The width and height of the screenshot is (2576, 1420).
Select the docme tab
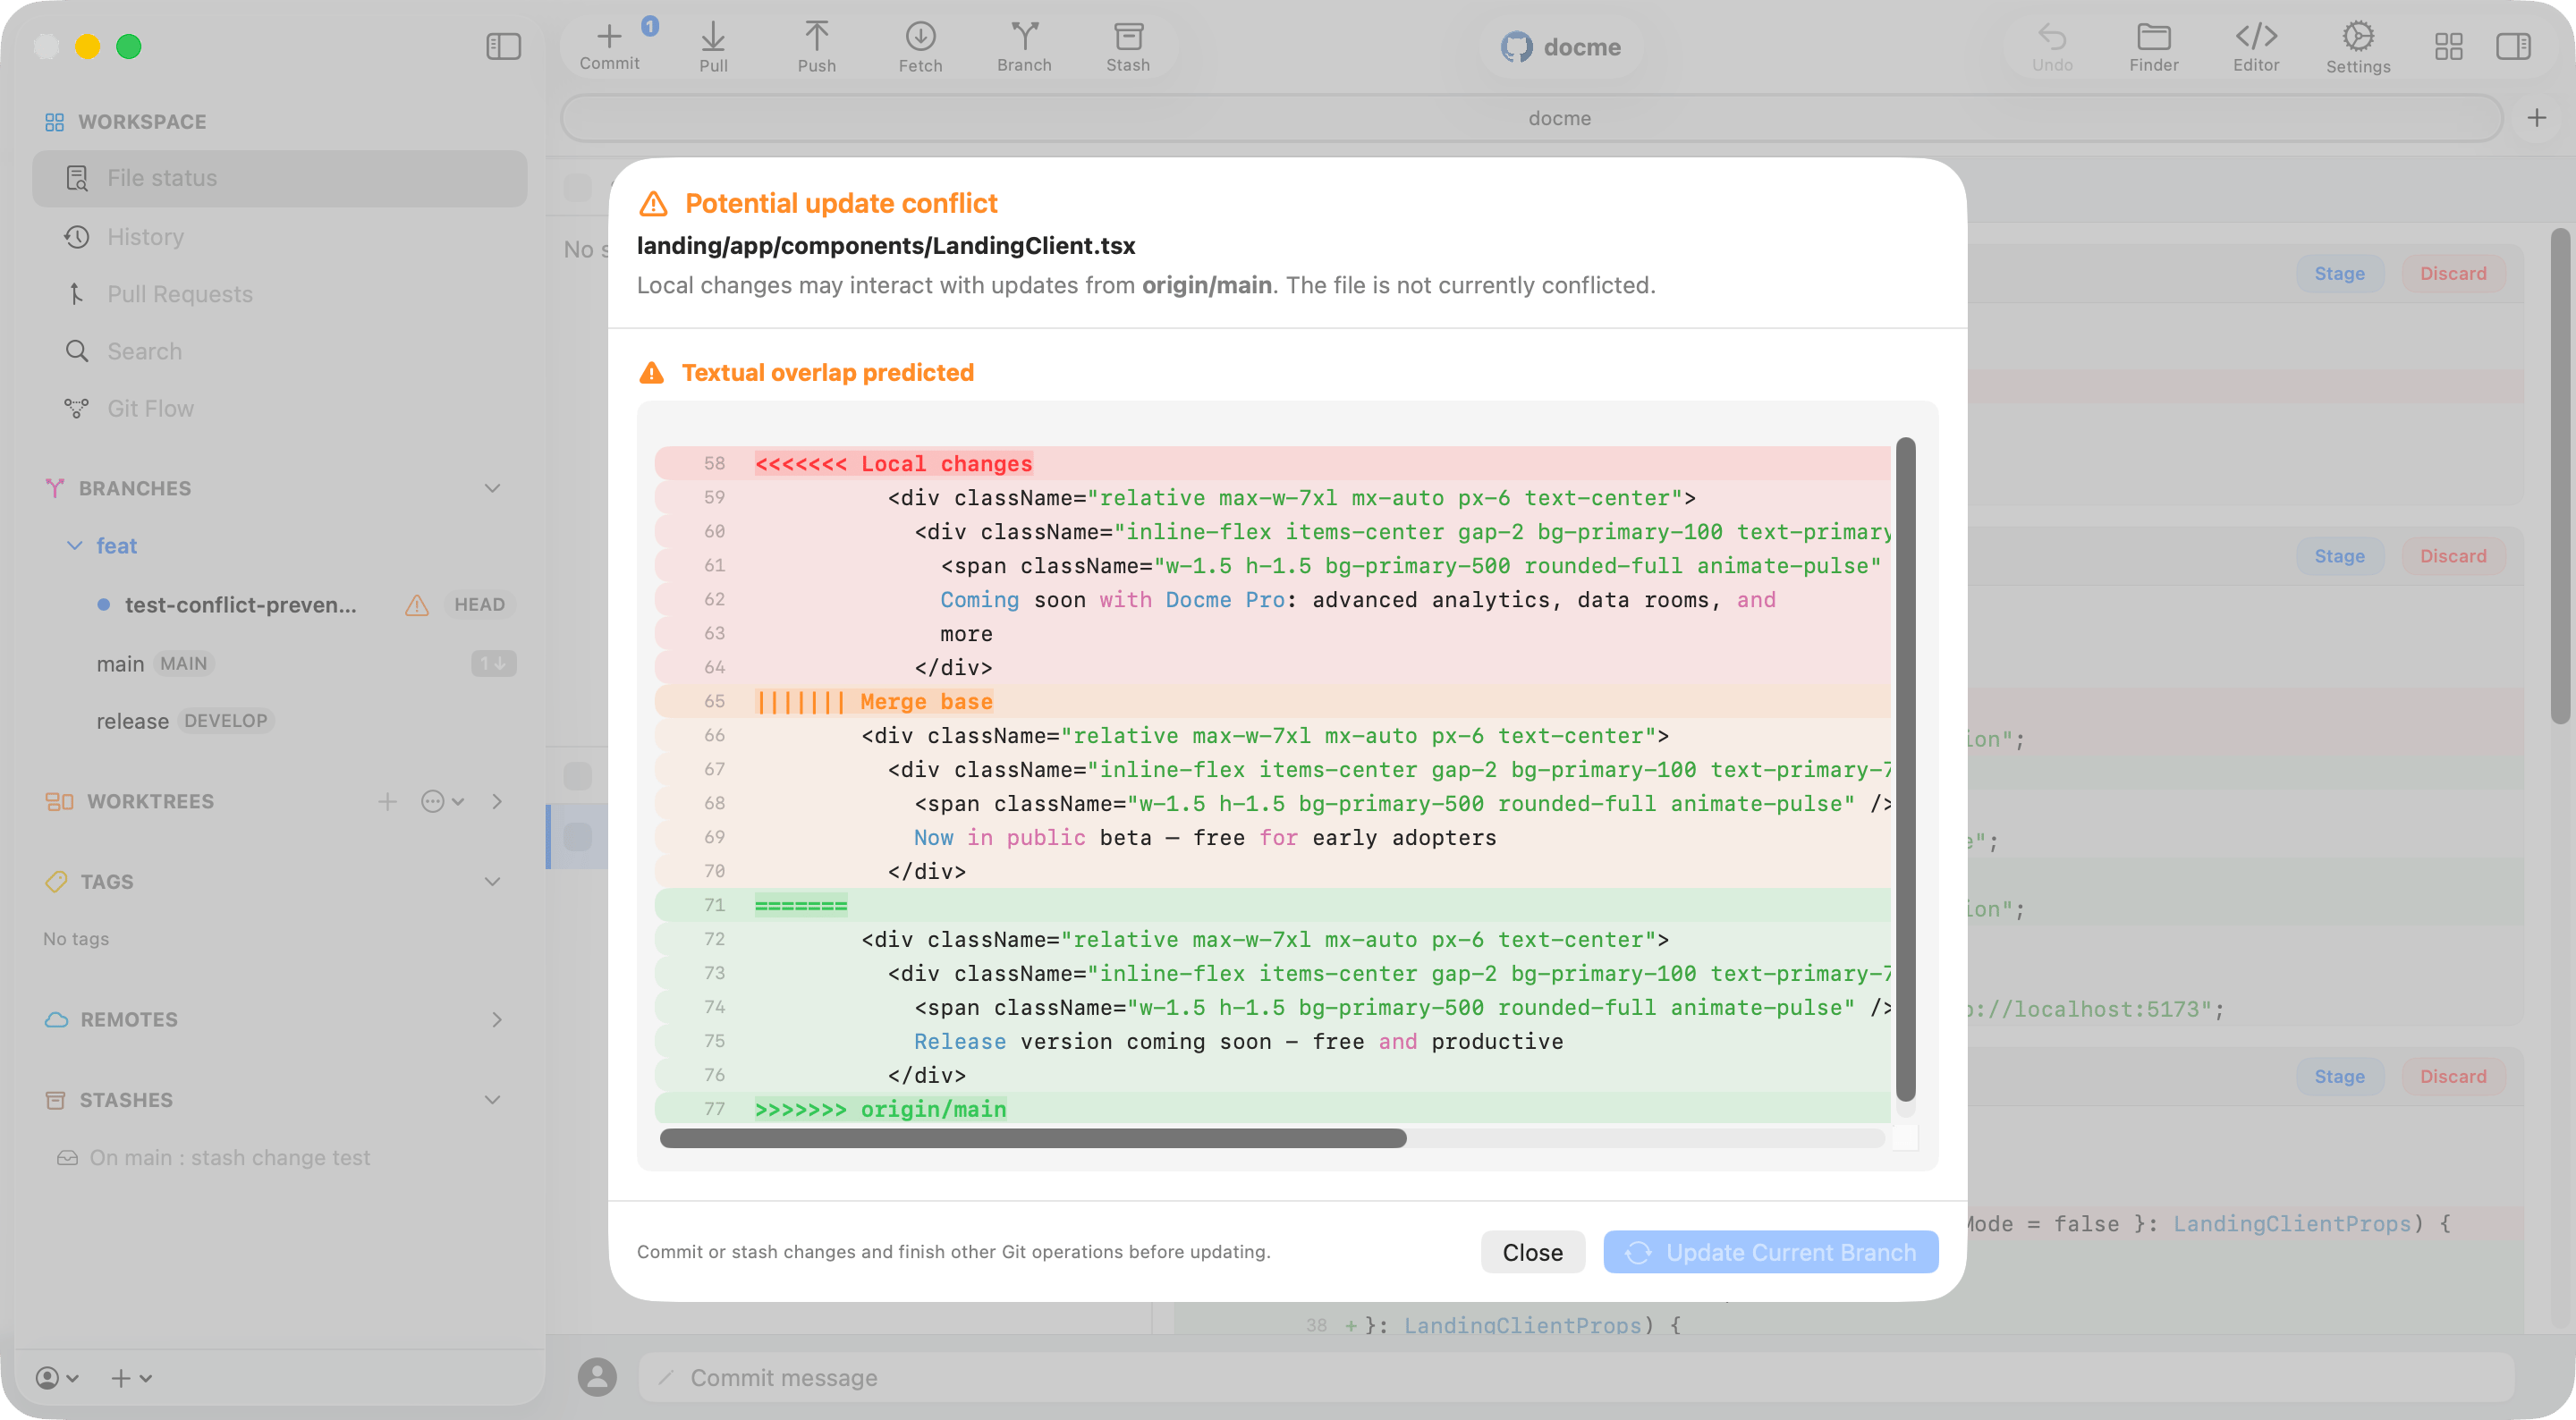pos(1532,118)
